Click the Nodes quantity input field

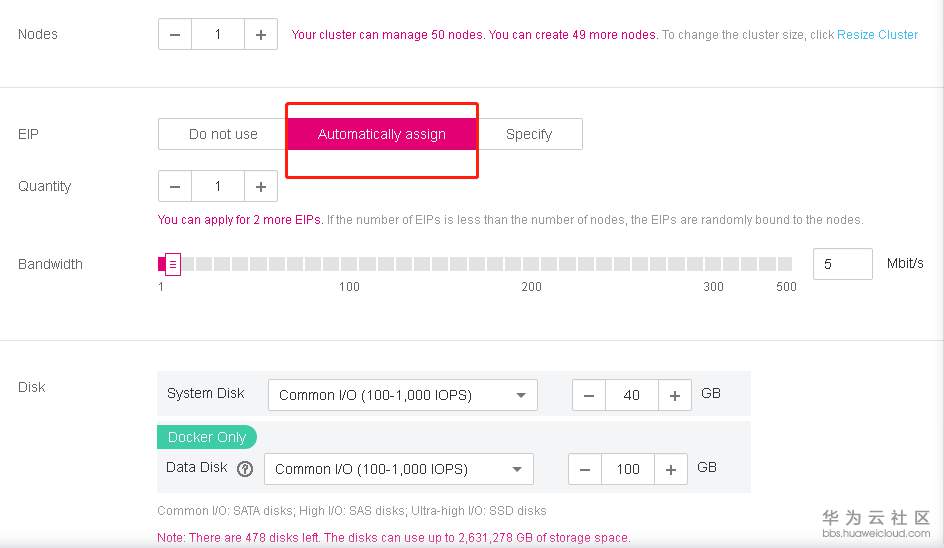pos(218,34)
